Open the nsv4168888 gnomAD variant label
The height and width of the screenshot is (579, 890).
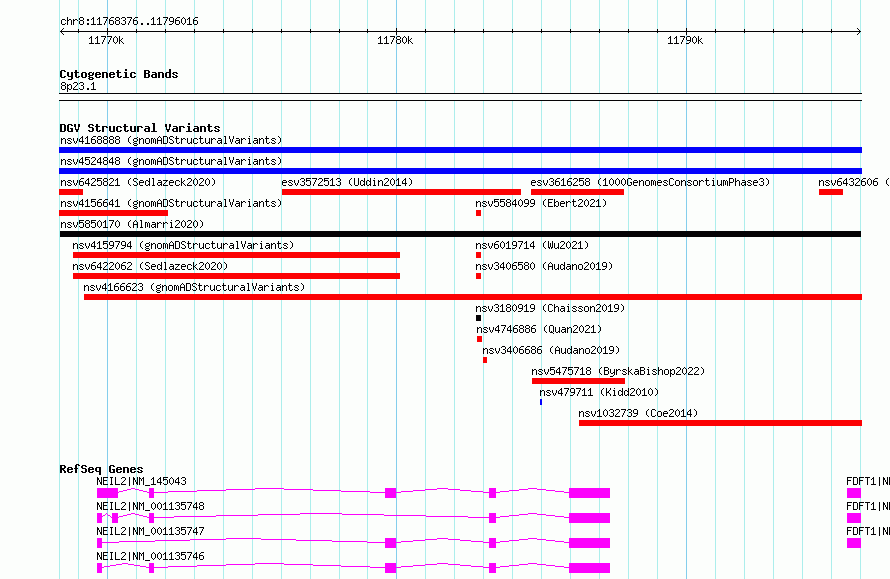click(171, 140)
